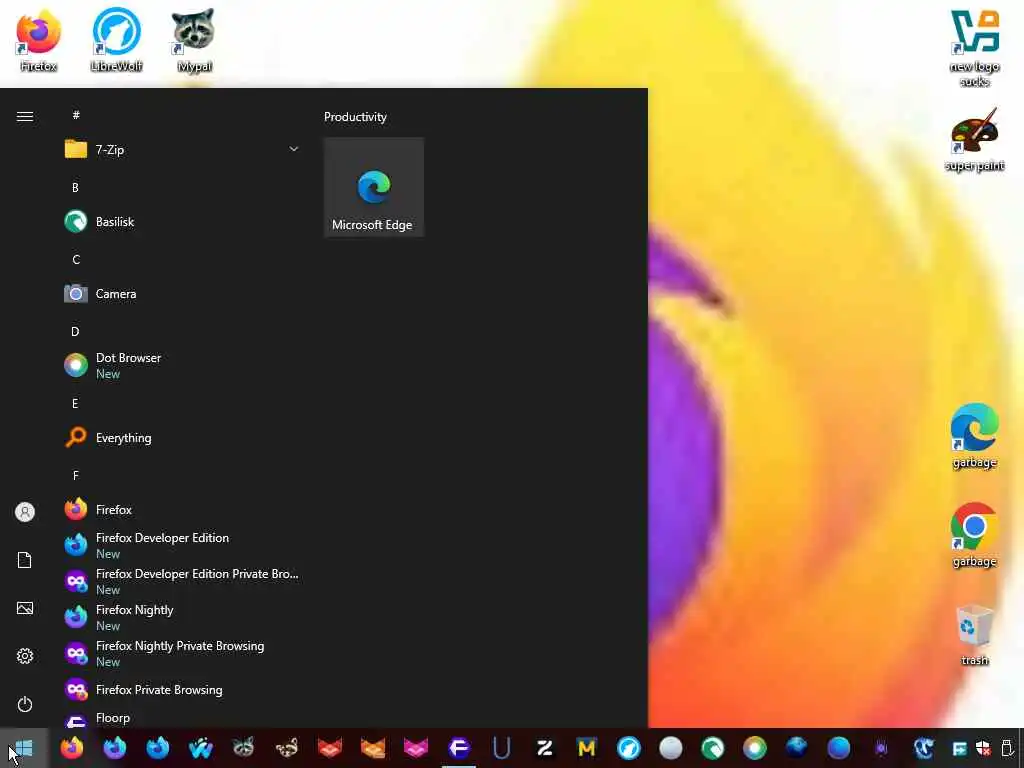
Task: Launch Basilisk from the Start menu list
Action: (182, 222)
